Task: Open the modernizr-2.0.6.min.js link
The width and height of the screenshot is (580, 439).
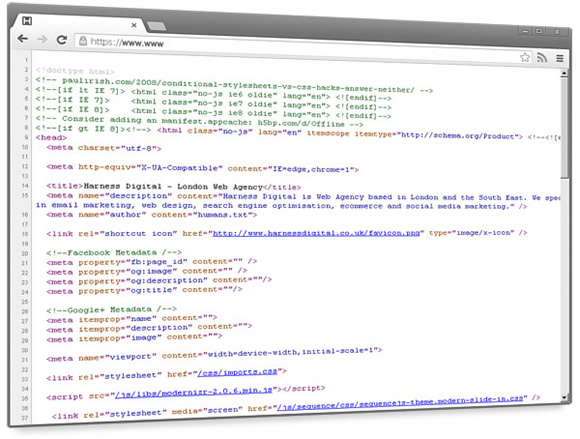Action: (194, 393)
